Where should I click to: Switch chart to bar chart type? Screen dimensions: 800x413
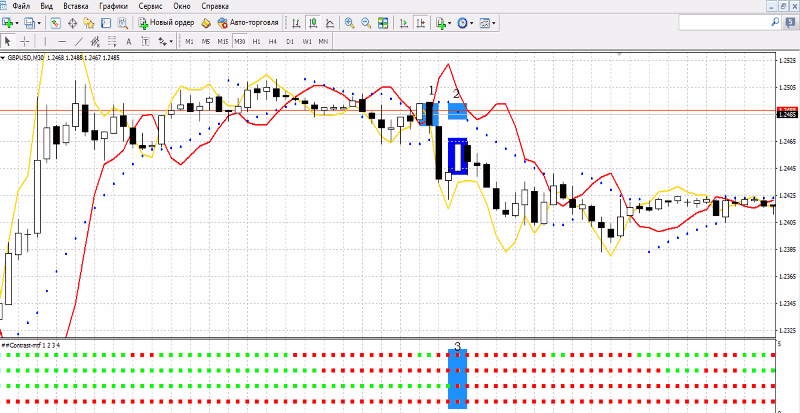(297, 23)
